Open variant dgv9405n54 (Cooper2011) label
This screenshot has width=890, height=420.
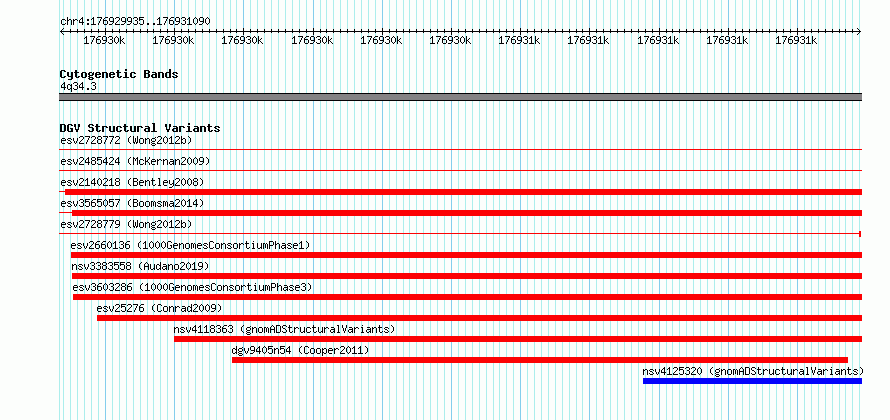click(x=300, y=350)
